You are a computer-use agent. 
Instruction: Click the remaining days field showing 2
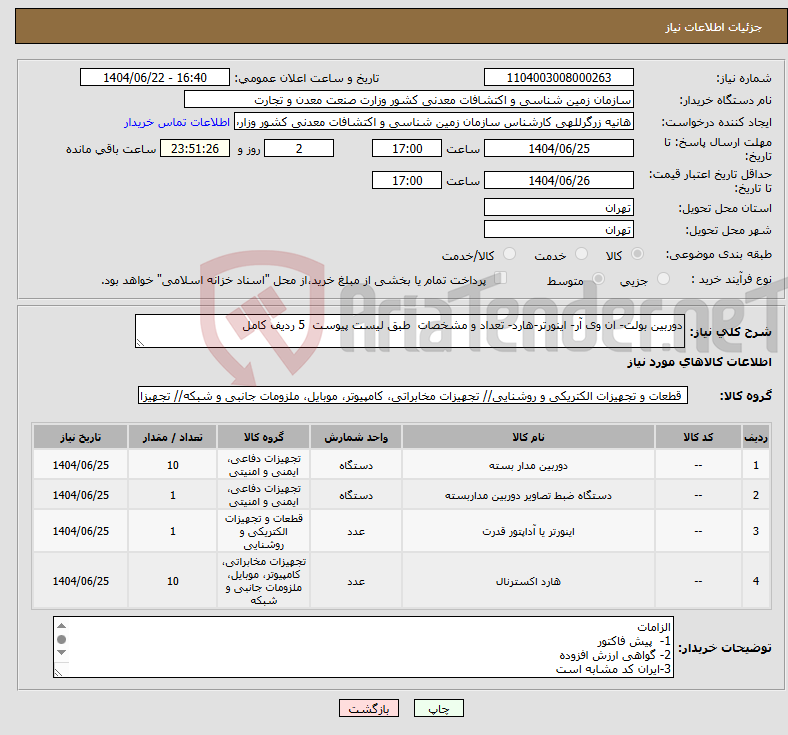tap(299, 149)
